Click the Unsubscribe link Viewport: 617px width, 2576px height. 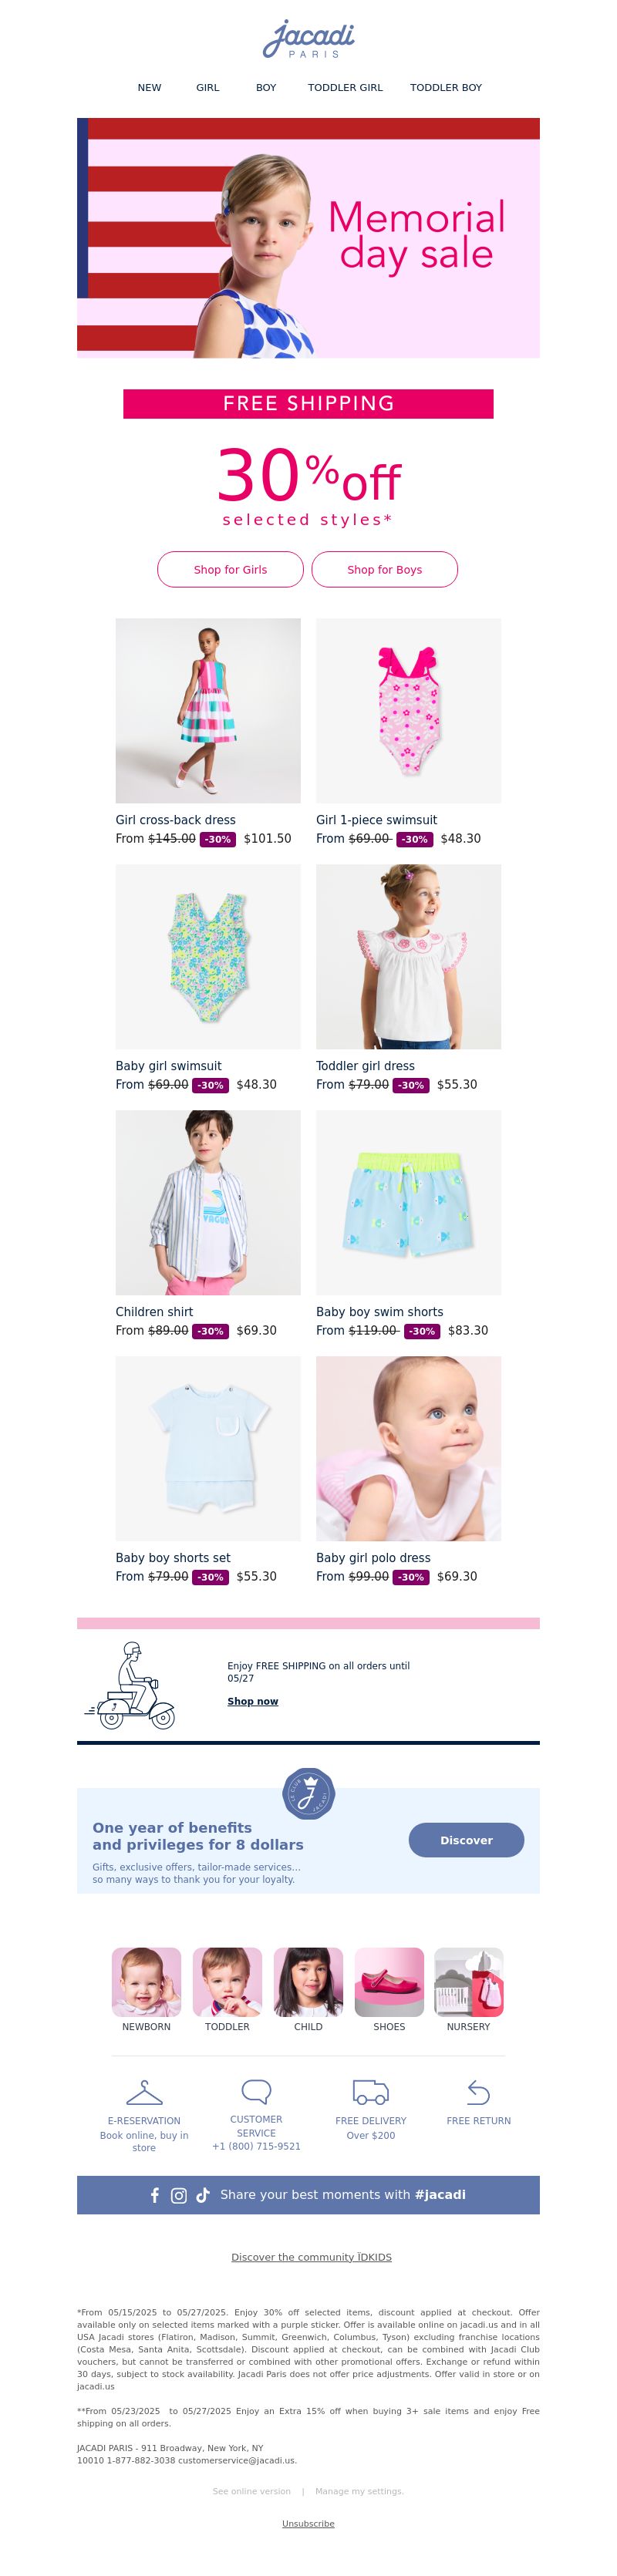(x=308, y=2524)
